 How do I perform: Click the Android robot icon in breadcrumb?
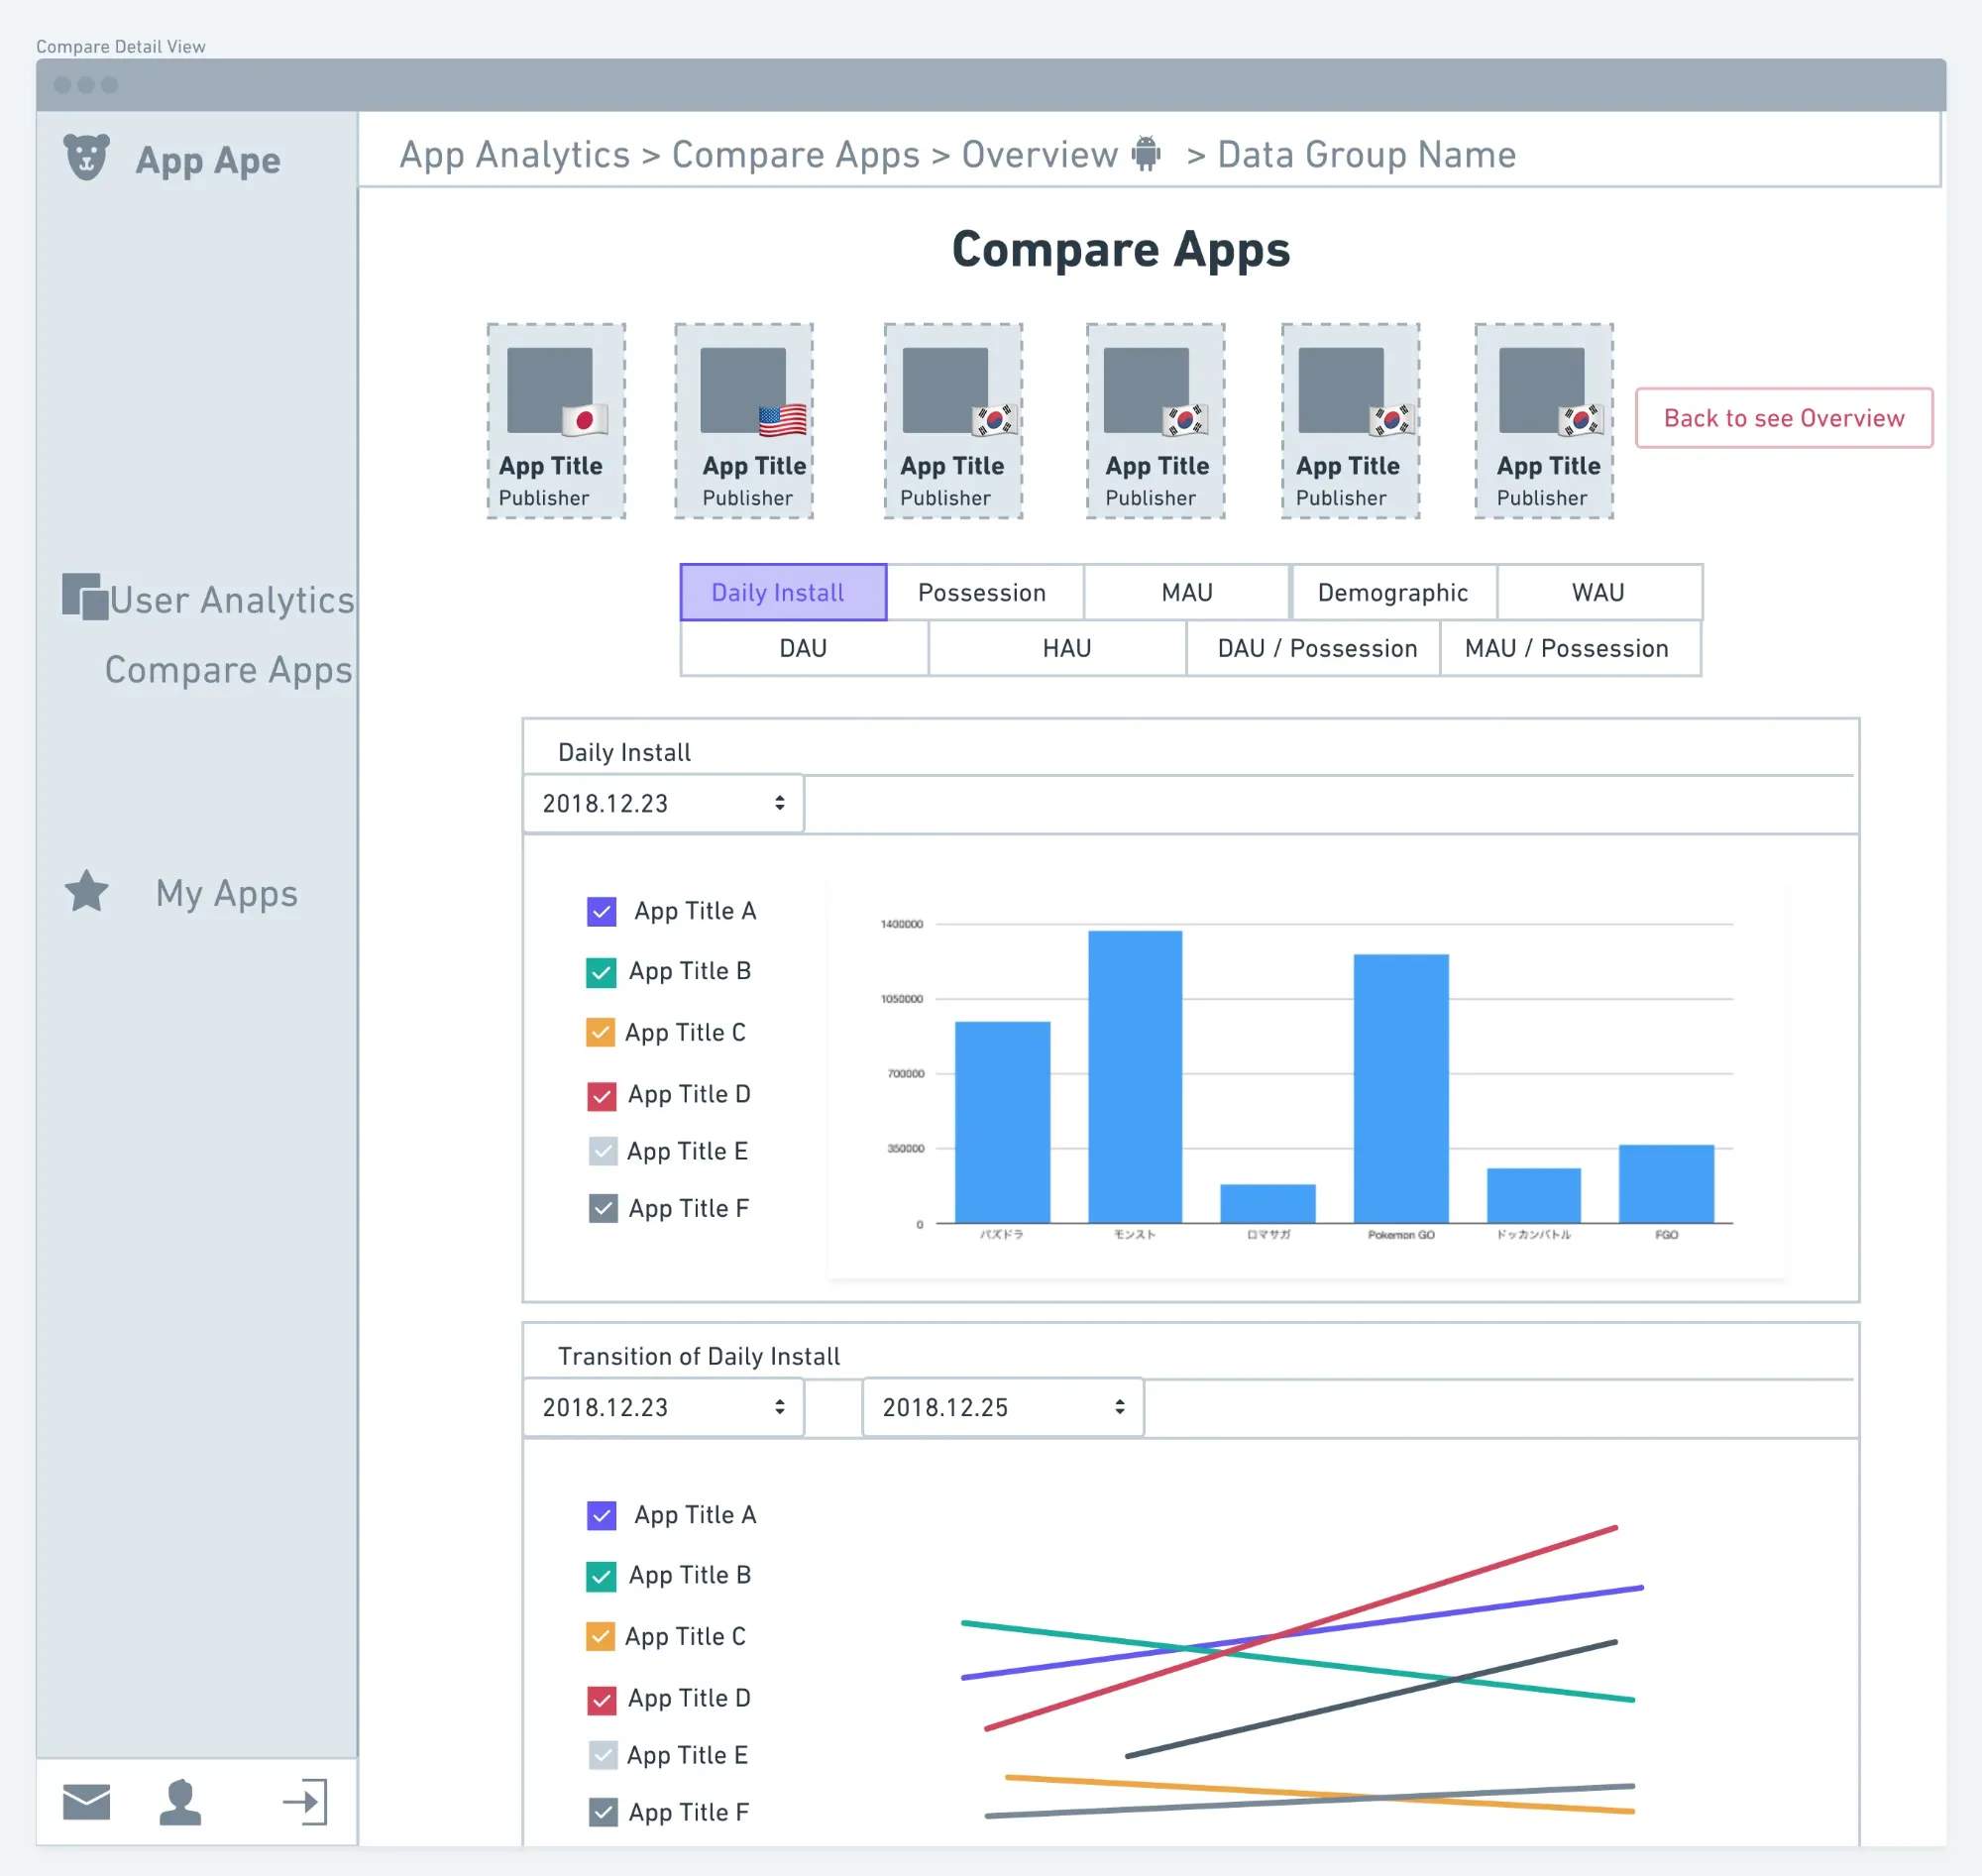click(x=1146, y=154)
